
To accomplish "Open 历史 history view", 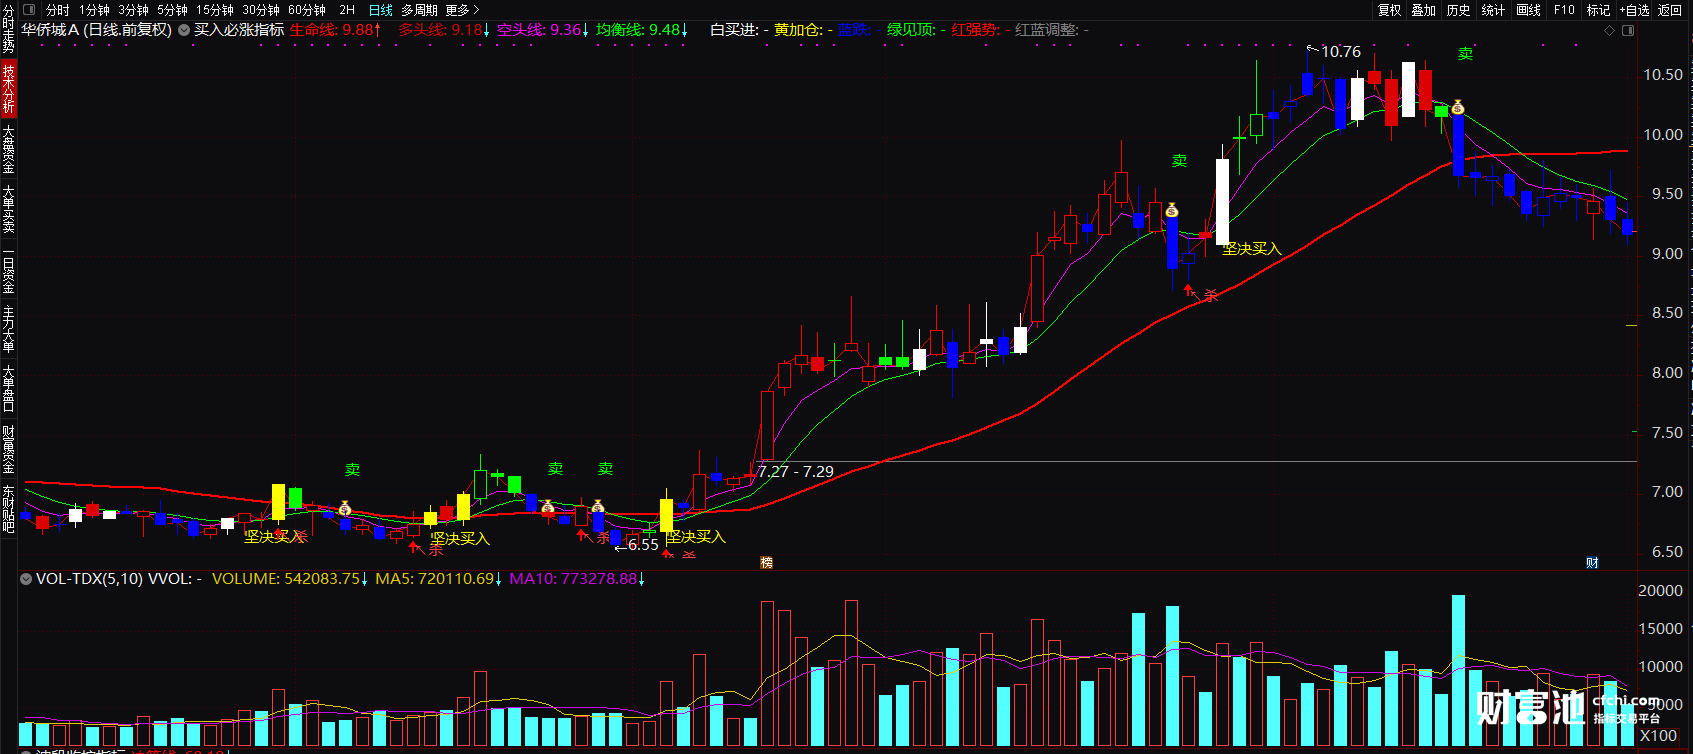I will (1459, 10).
